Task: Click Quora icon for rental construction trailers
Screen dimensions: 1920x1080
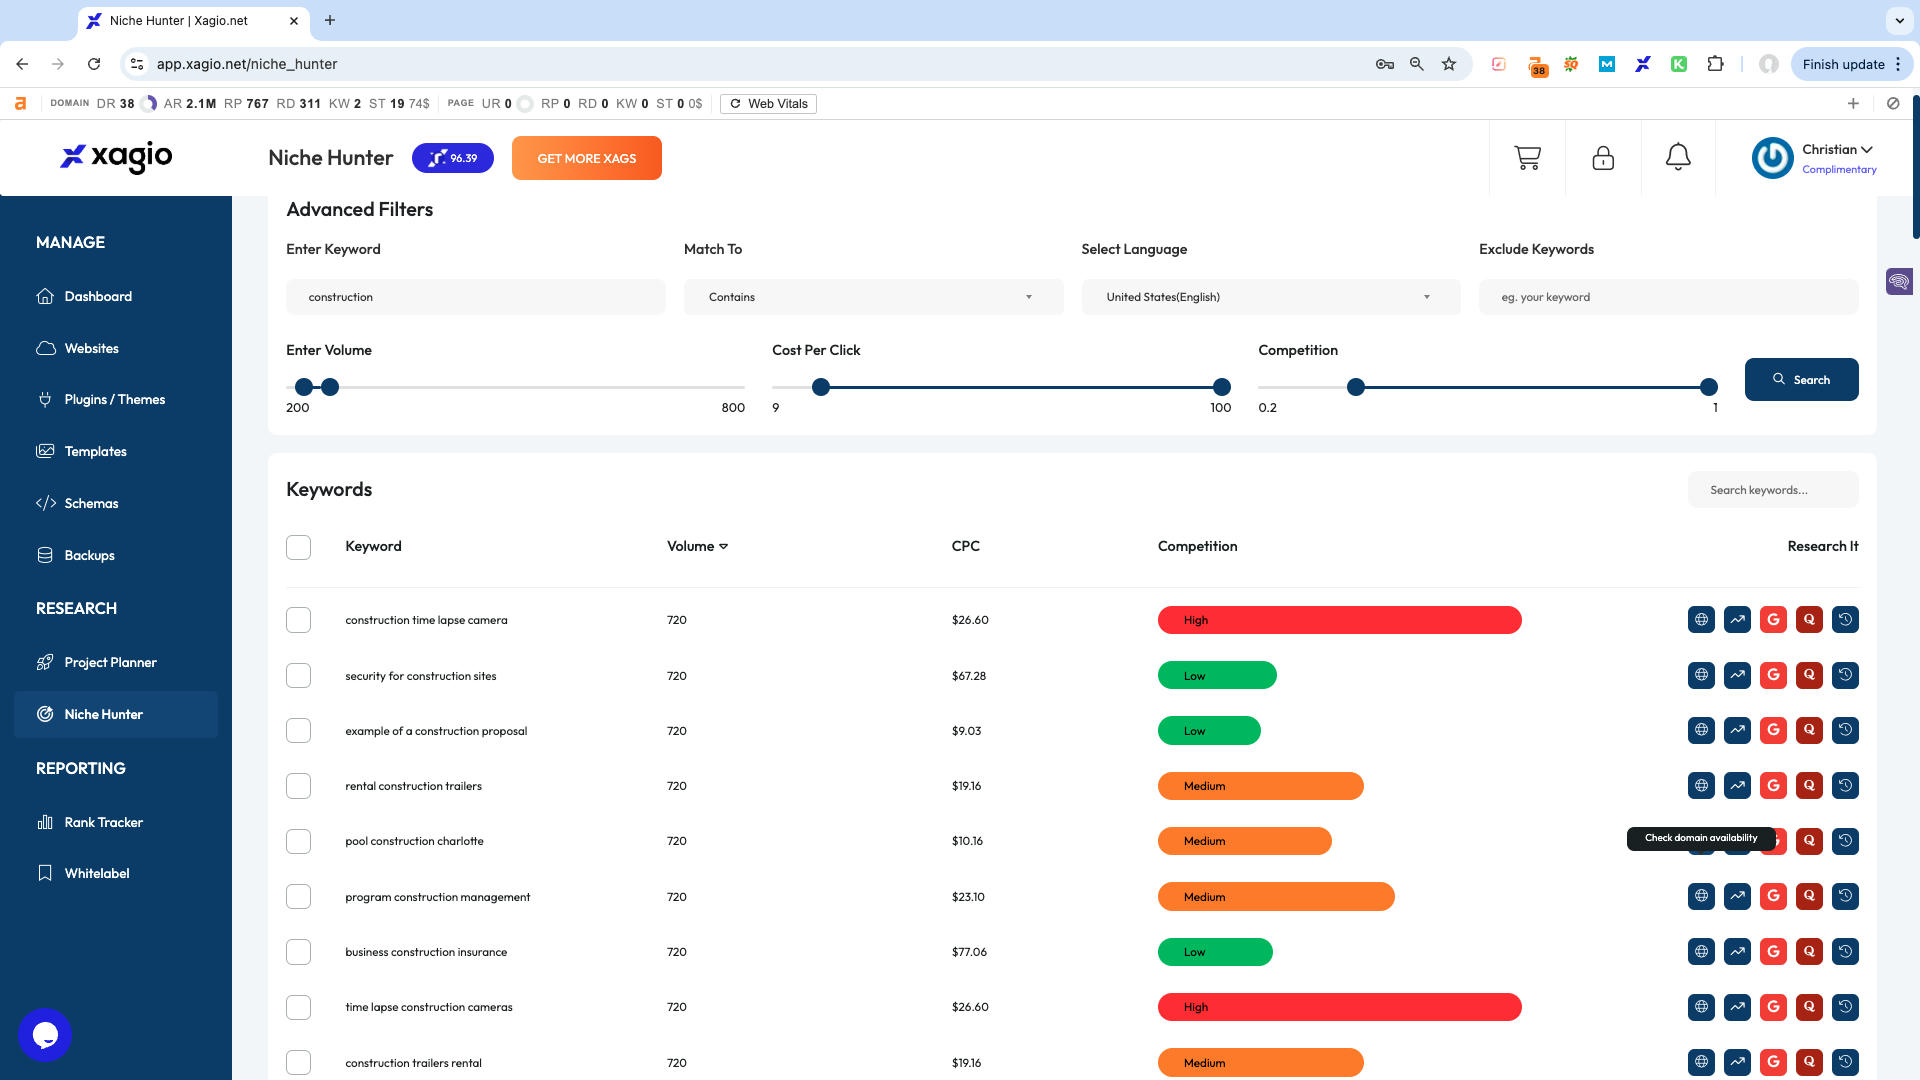Action: pos(1809,785)
